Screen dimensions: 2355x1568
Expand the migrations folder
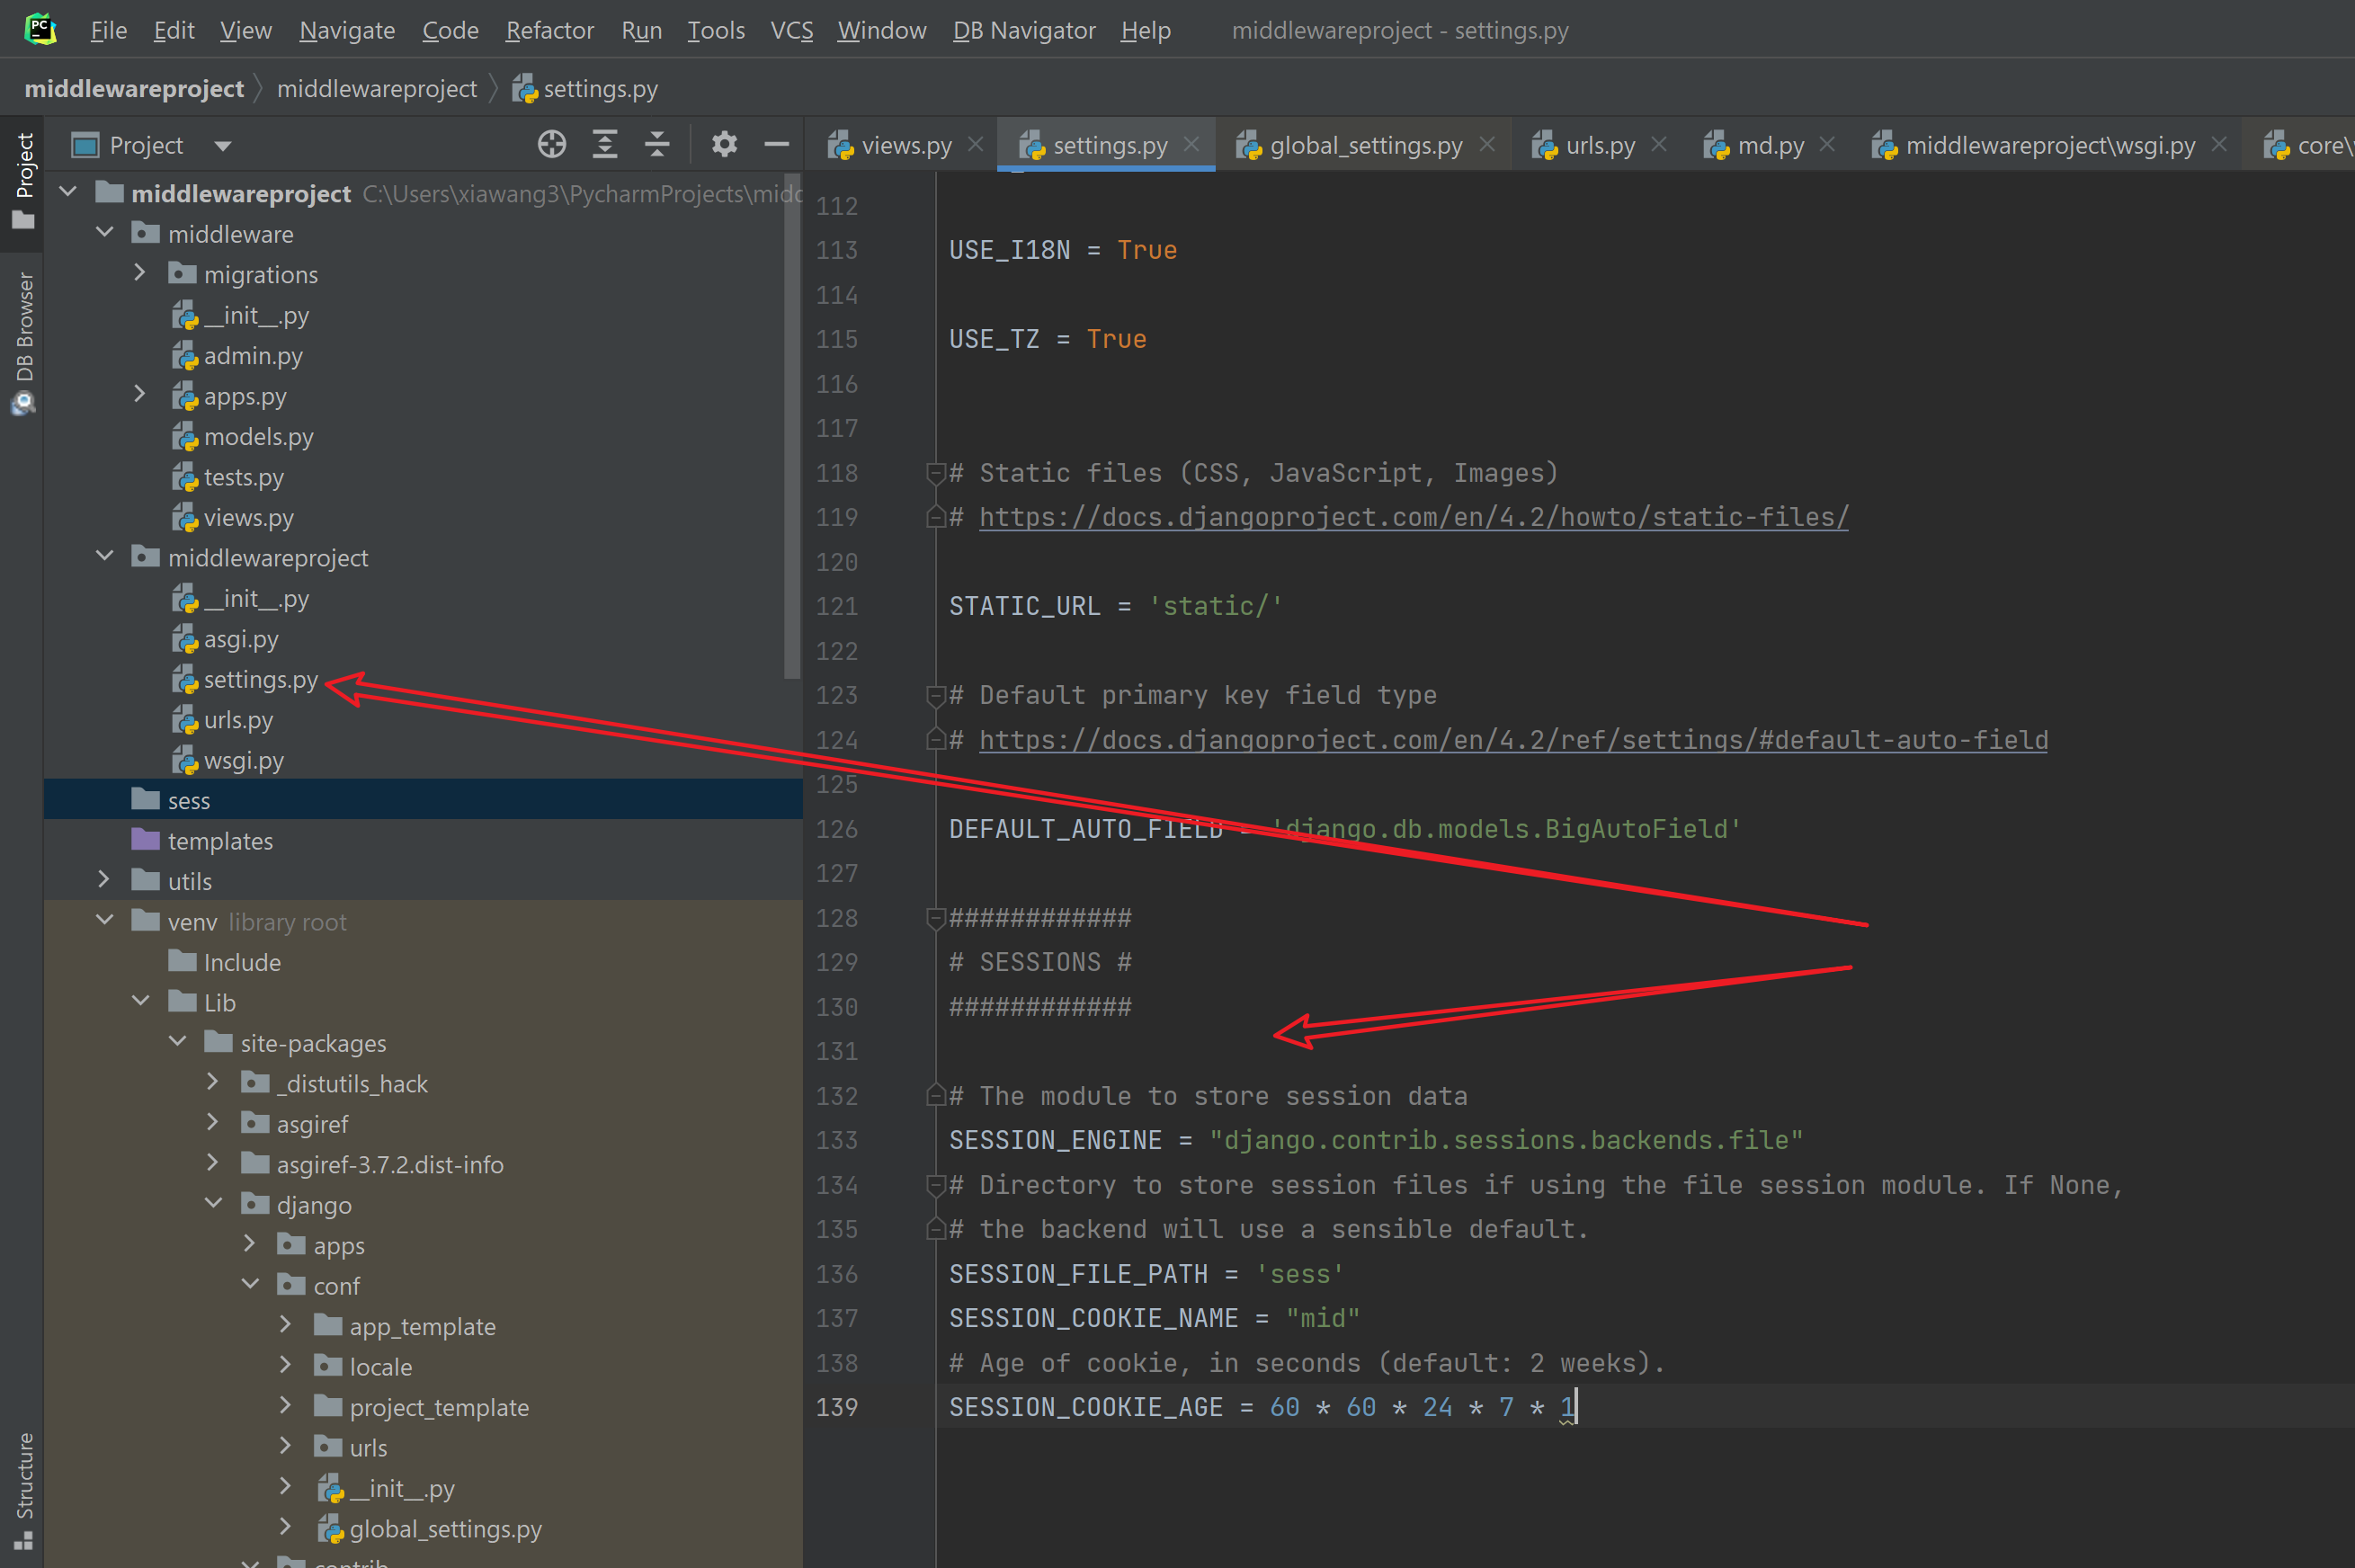[140, 273]
